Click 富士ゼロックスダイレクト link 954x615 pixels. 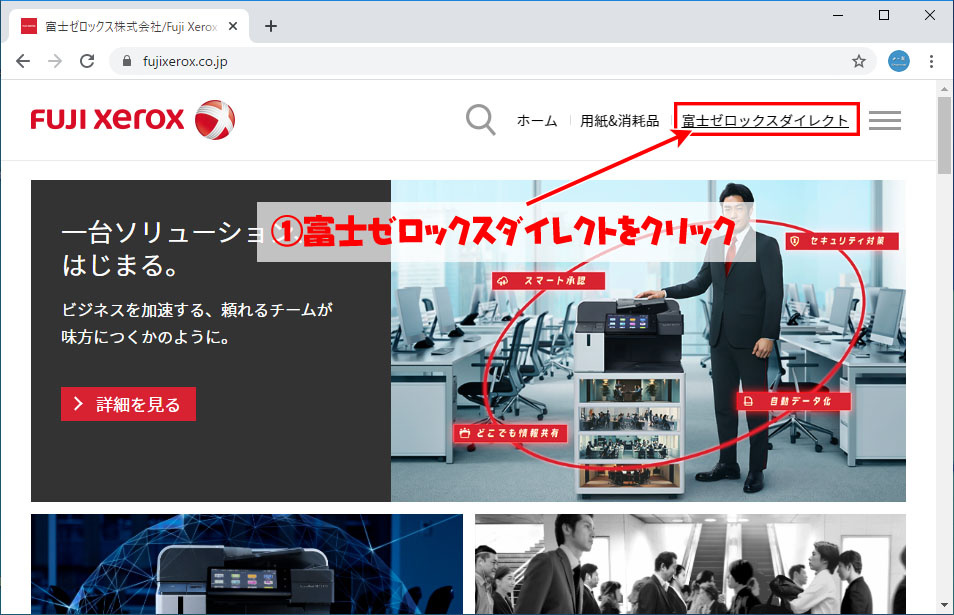765,120
